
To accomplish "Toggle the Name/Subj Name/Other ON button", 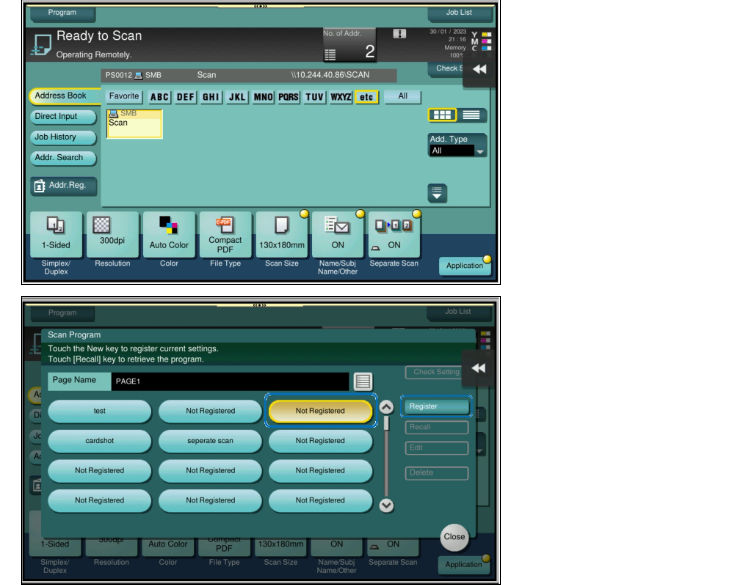I will pyautogui.click(x=337, y=234).
